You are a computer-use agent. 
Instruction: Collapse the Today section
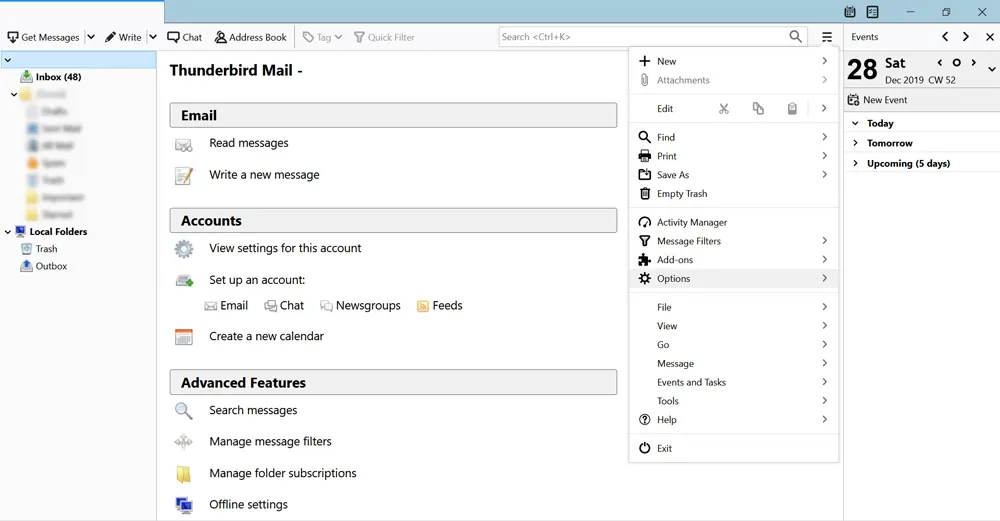click(x=855, y=123)
